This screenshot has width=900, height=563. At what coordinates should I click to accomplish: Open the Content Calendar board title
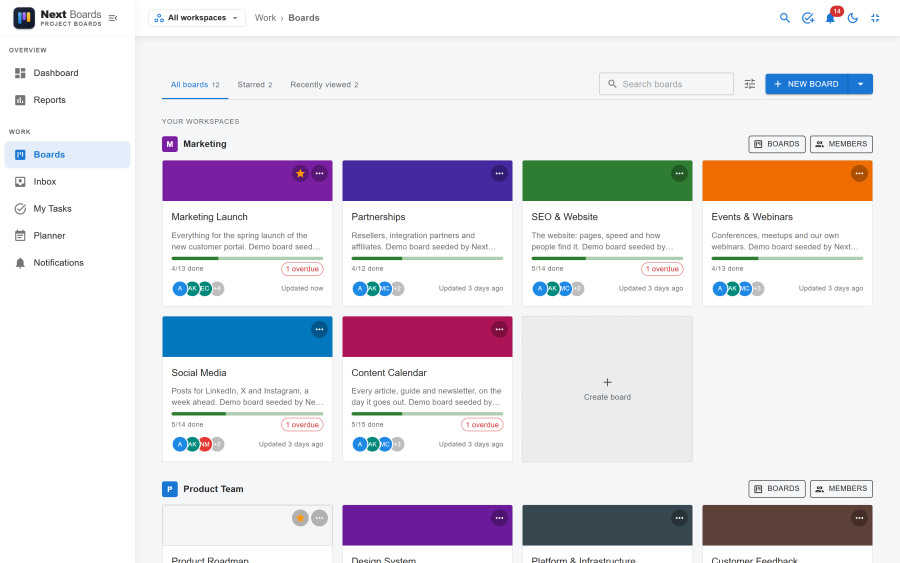[389, 373]
